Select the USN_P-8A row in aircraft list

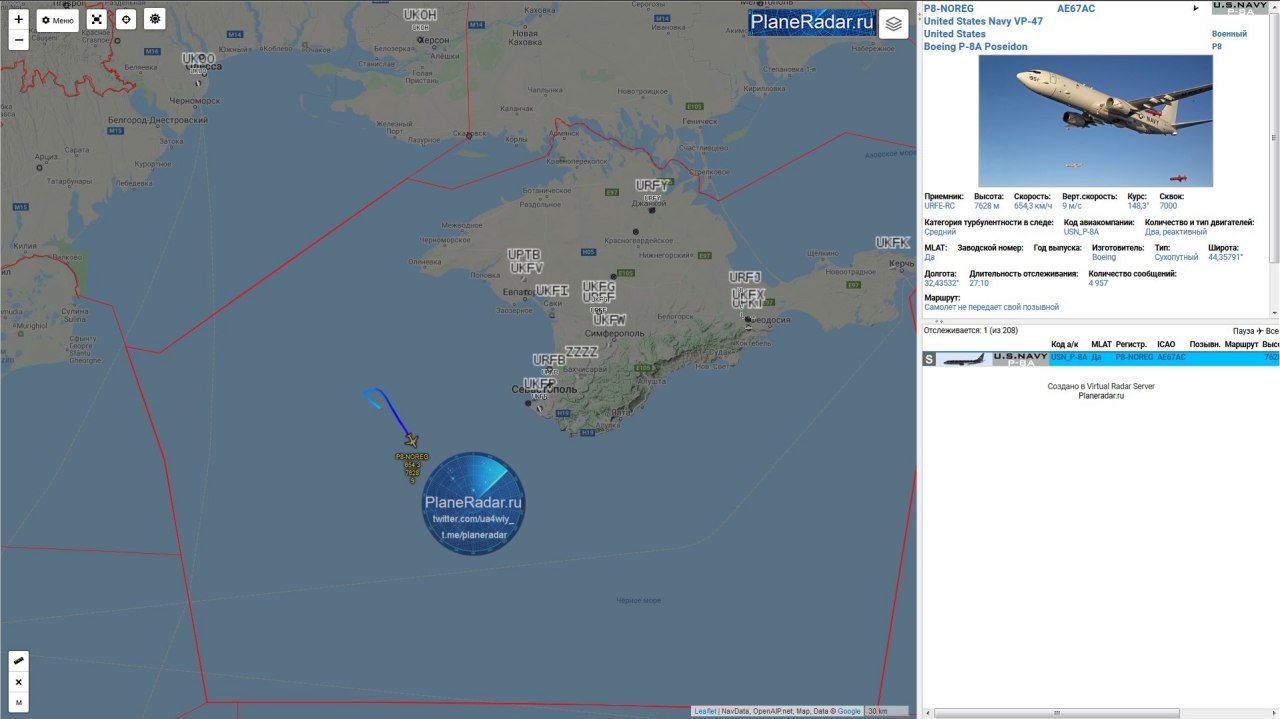1100,358
